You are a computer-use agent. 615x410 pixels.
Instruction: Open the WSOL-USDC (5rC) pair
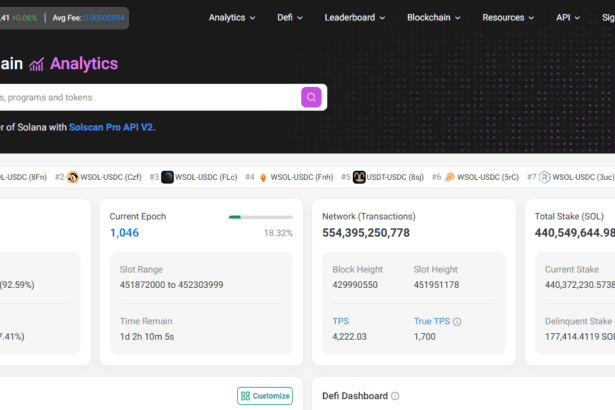coord(488,177)
